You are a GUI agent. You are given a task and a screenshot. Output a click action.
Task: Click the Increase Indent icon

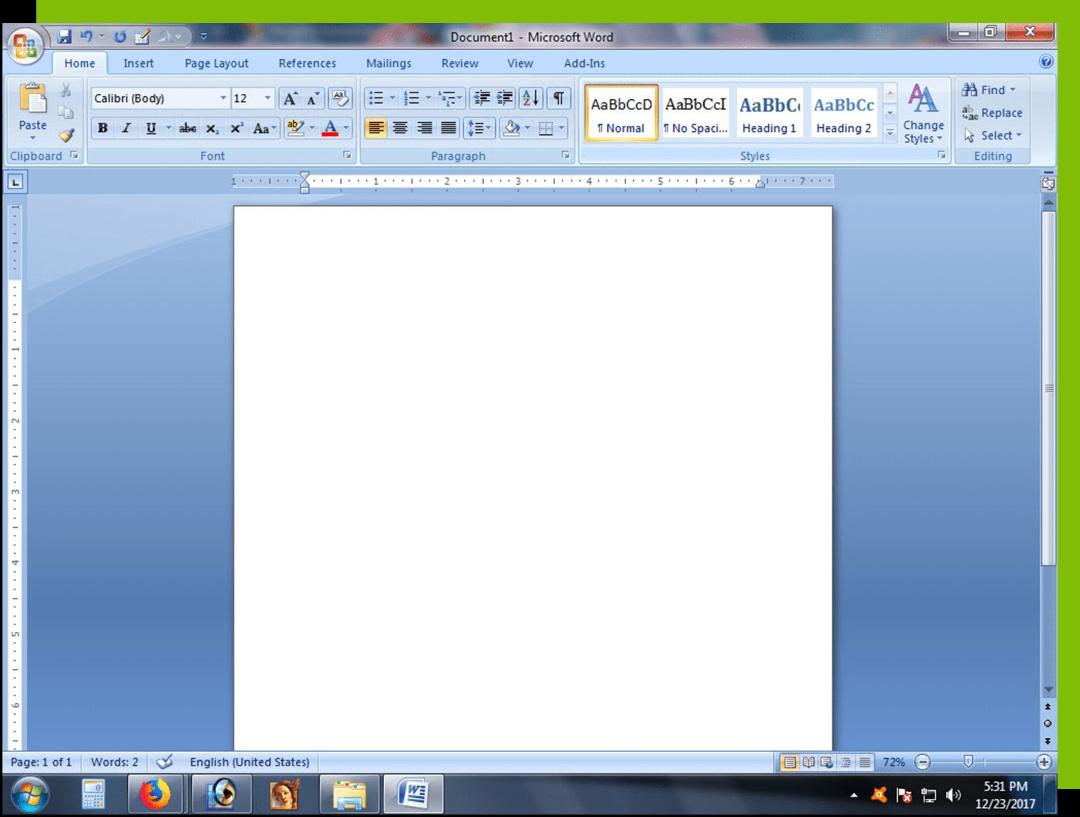505,98
